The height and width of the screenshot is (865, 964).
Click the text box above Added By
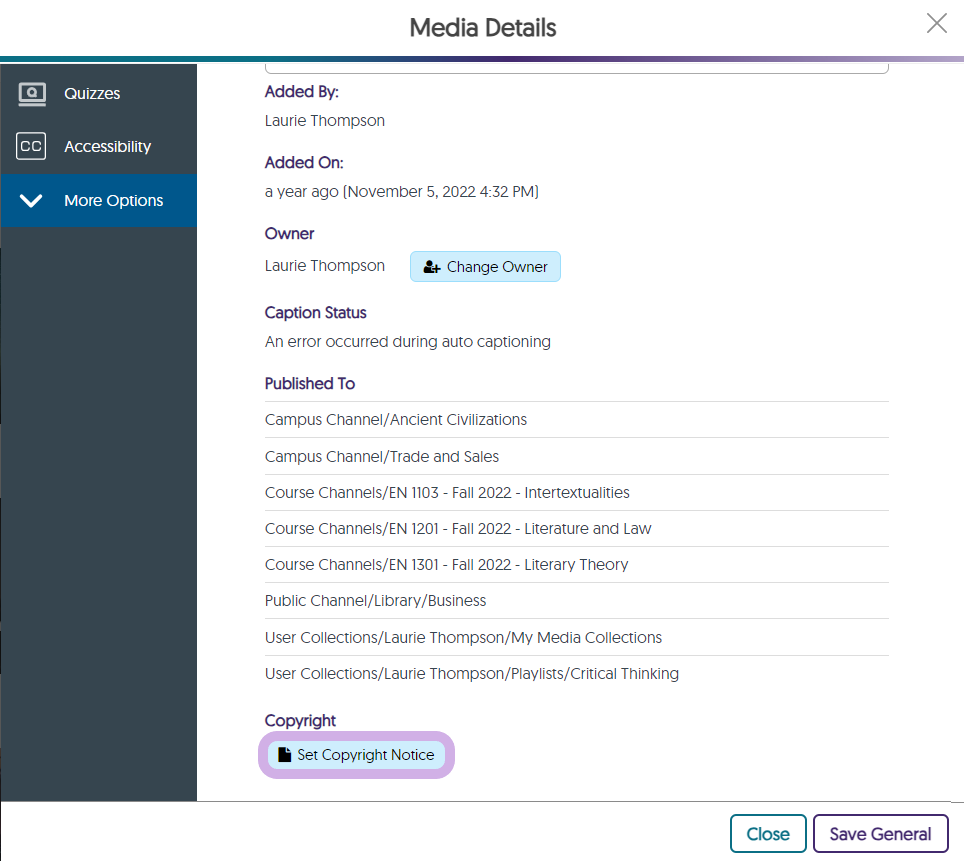[576, 68]
